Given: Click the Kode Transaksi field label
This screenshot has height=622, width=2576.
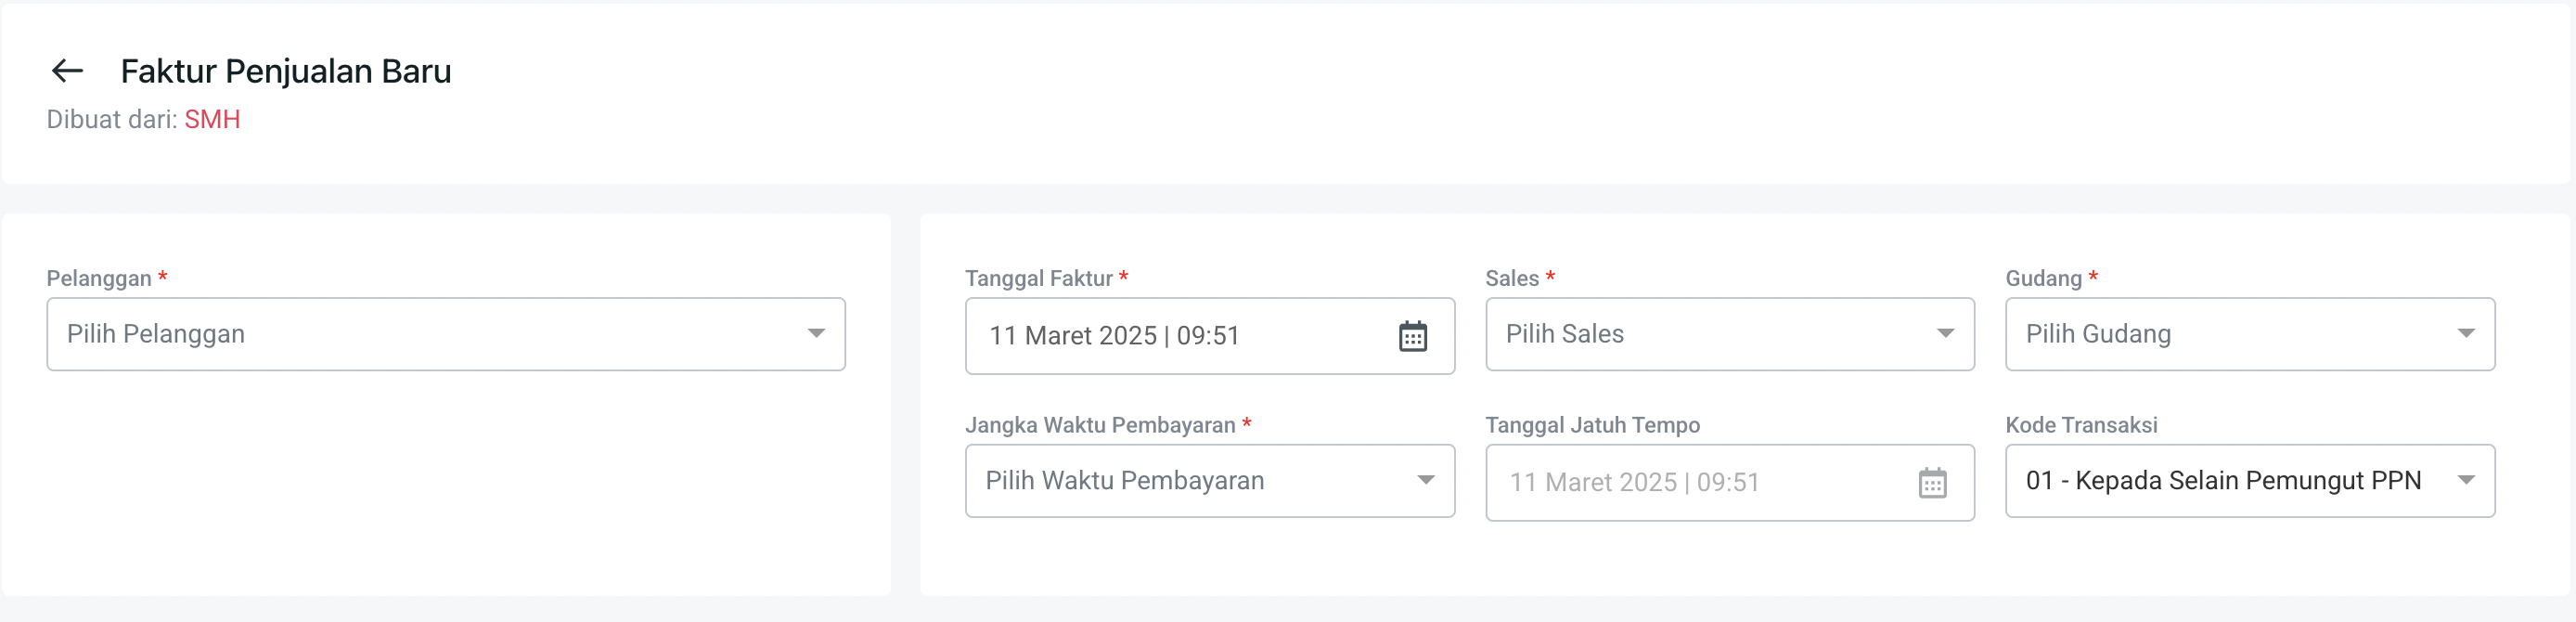Looking at the screenshot, I should coord(2081,425).
